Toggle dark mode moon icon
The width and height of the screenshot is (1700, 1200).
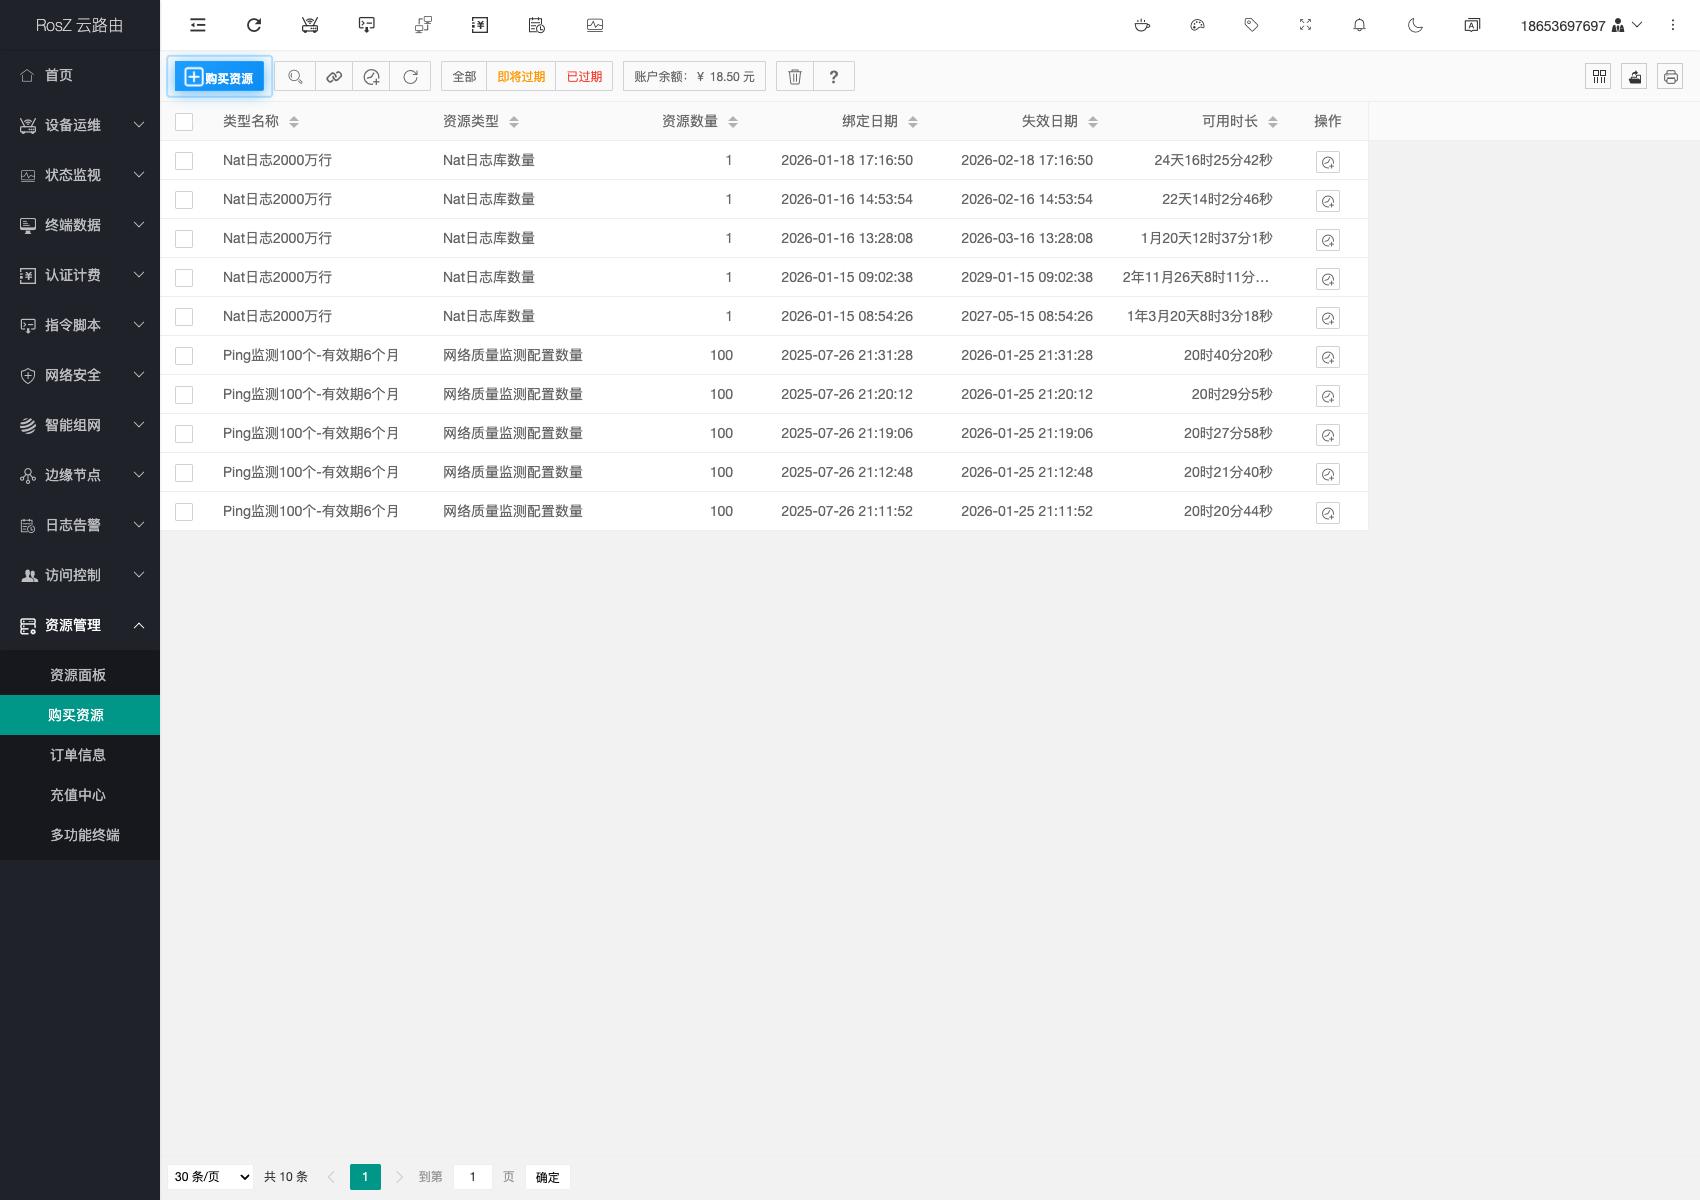point(1415,25)
